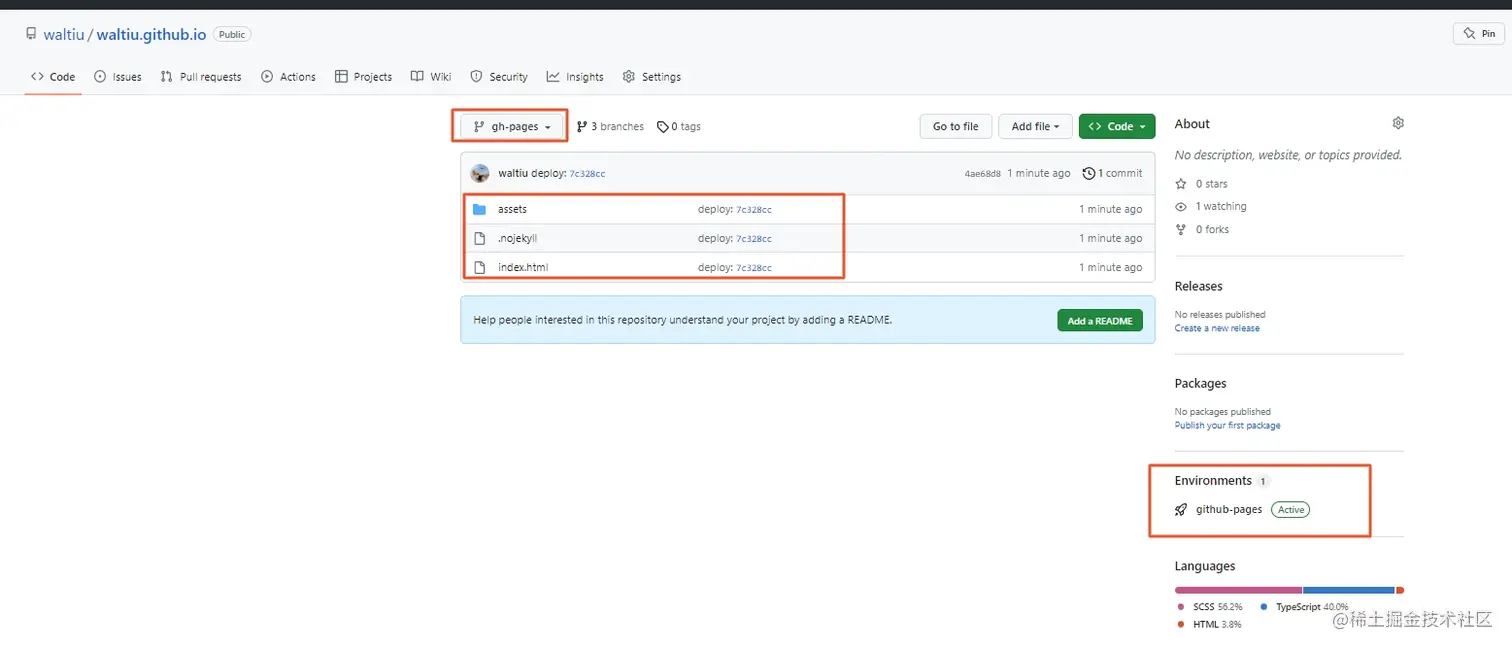Screen dimensions: 1512x649
Task: Click the github-pages rocket icon
Action: [x=1182, y=510]
